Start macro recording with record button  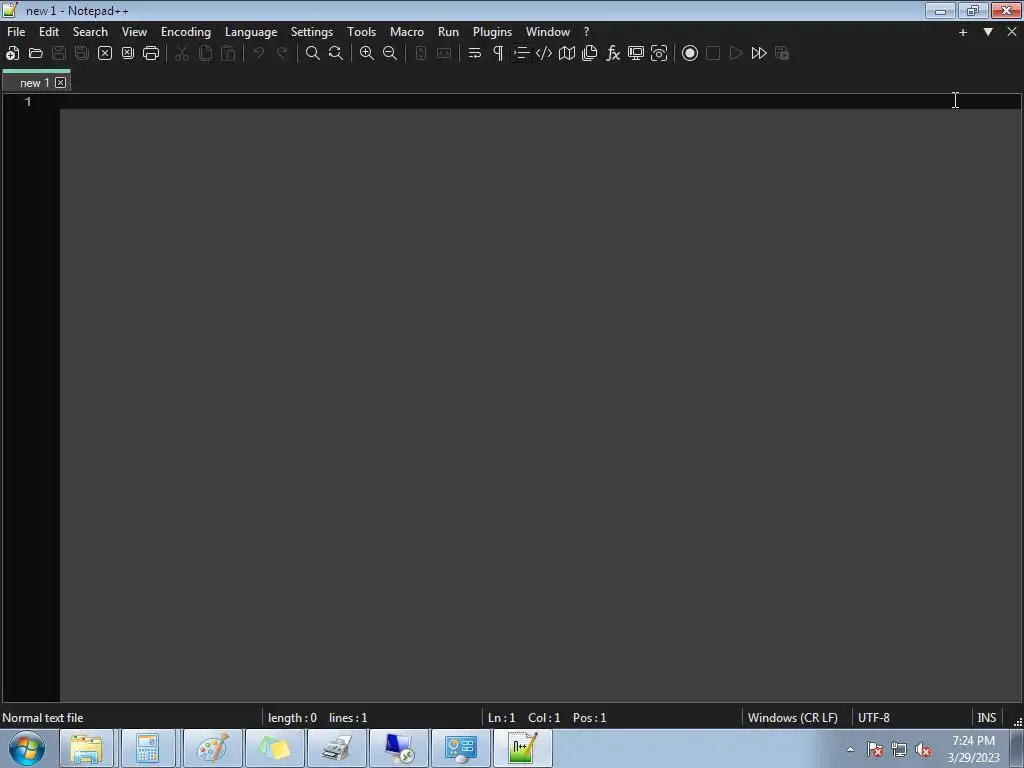click(x=690, y=54)
